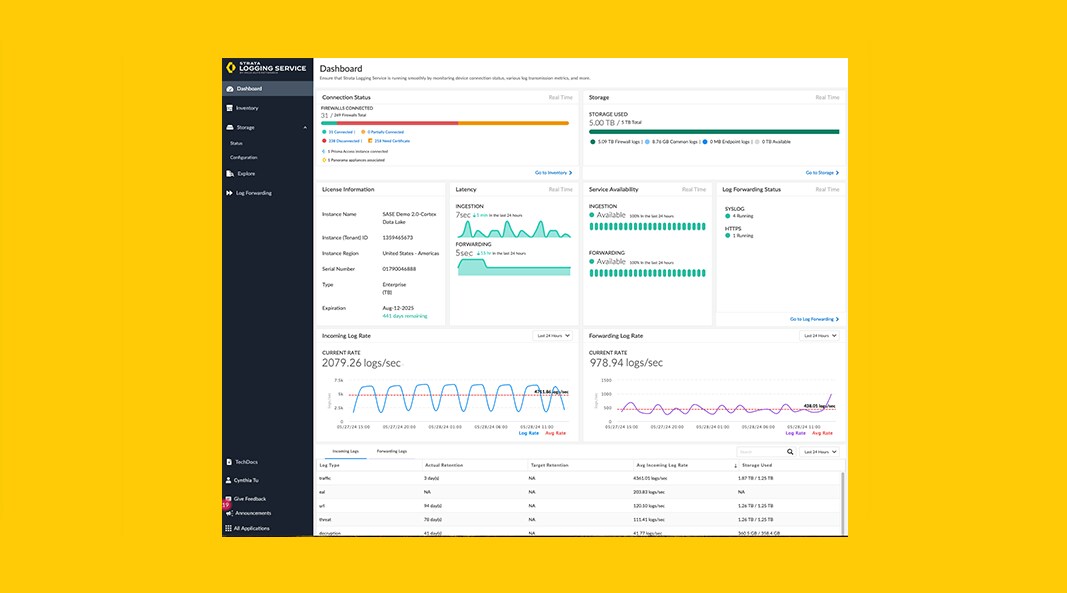Collapse the Storage section in the sidebar
The image size is (1067, 593).
[305, 127]
